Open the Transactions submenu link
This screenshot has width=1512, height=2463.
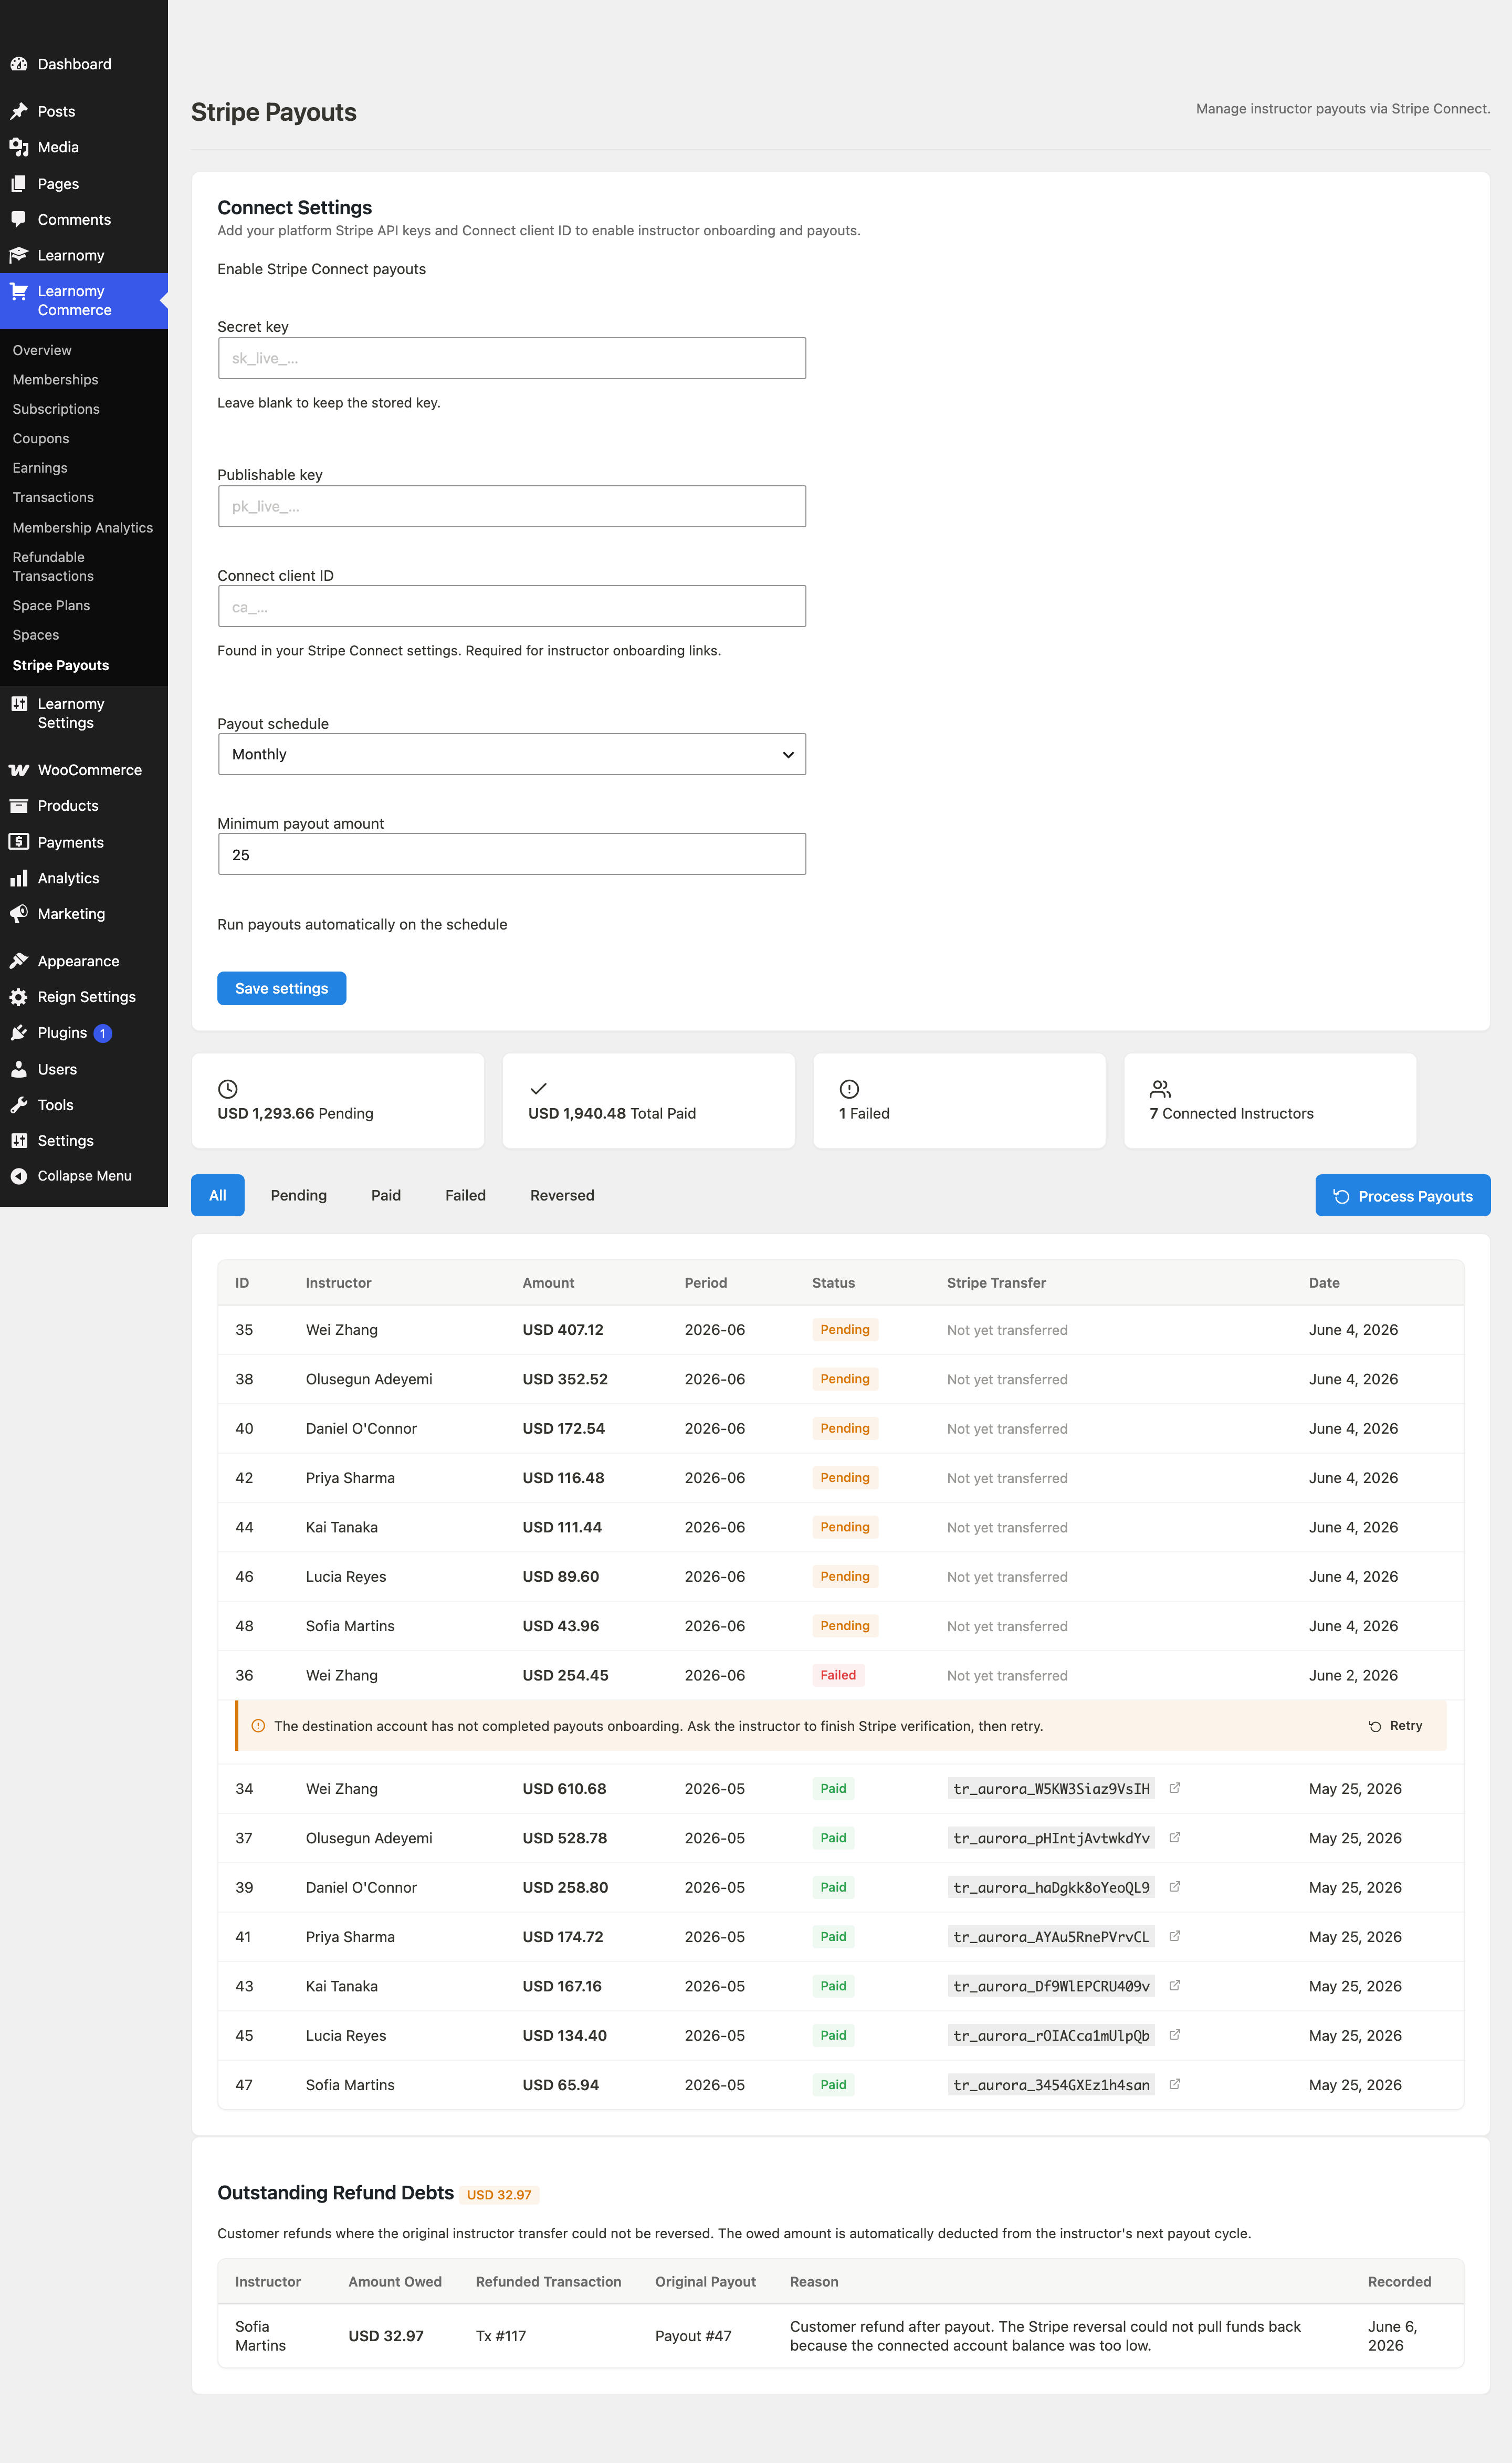tap(53, 497)
